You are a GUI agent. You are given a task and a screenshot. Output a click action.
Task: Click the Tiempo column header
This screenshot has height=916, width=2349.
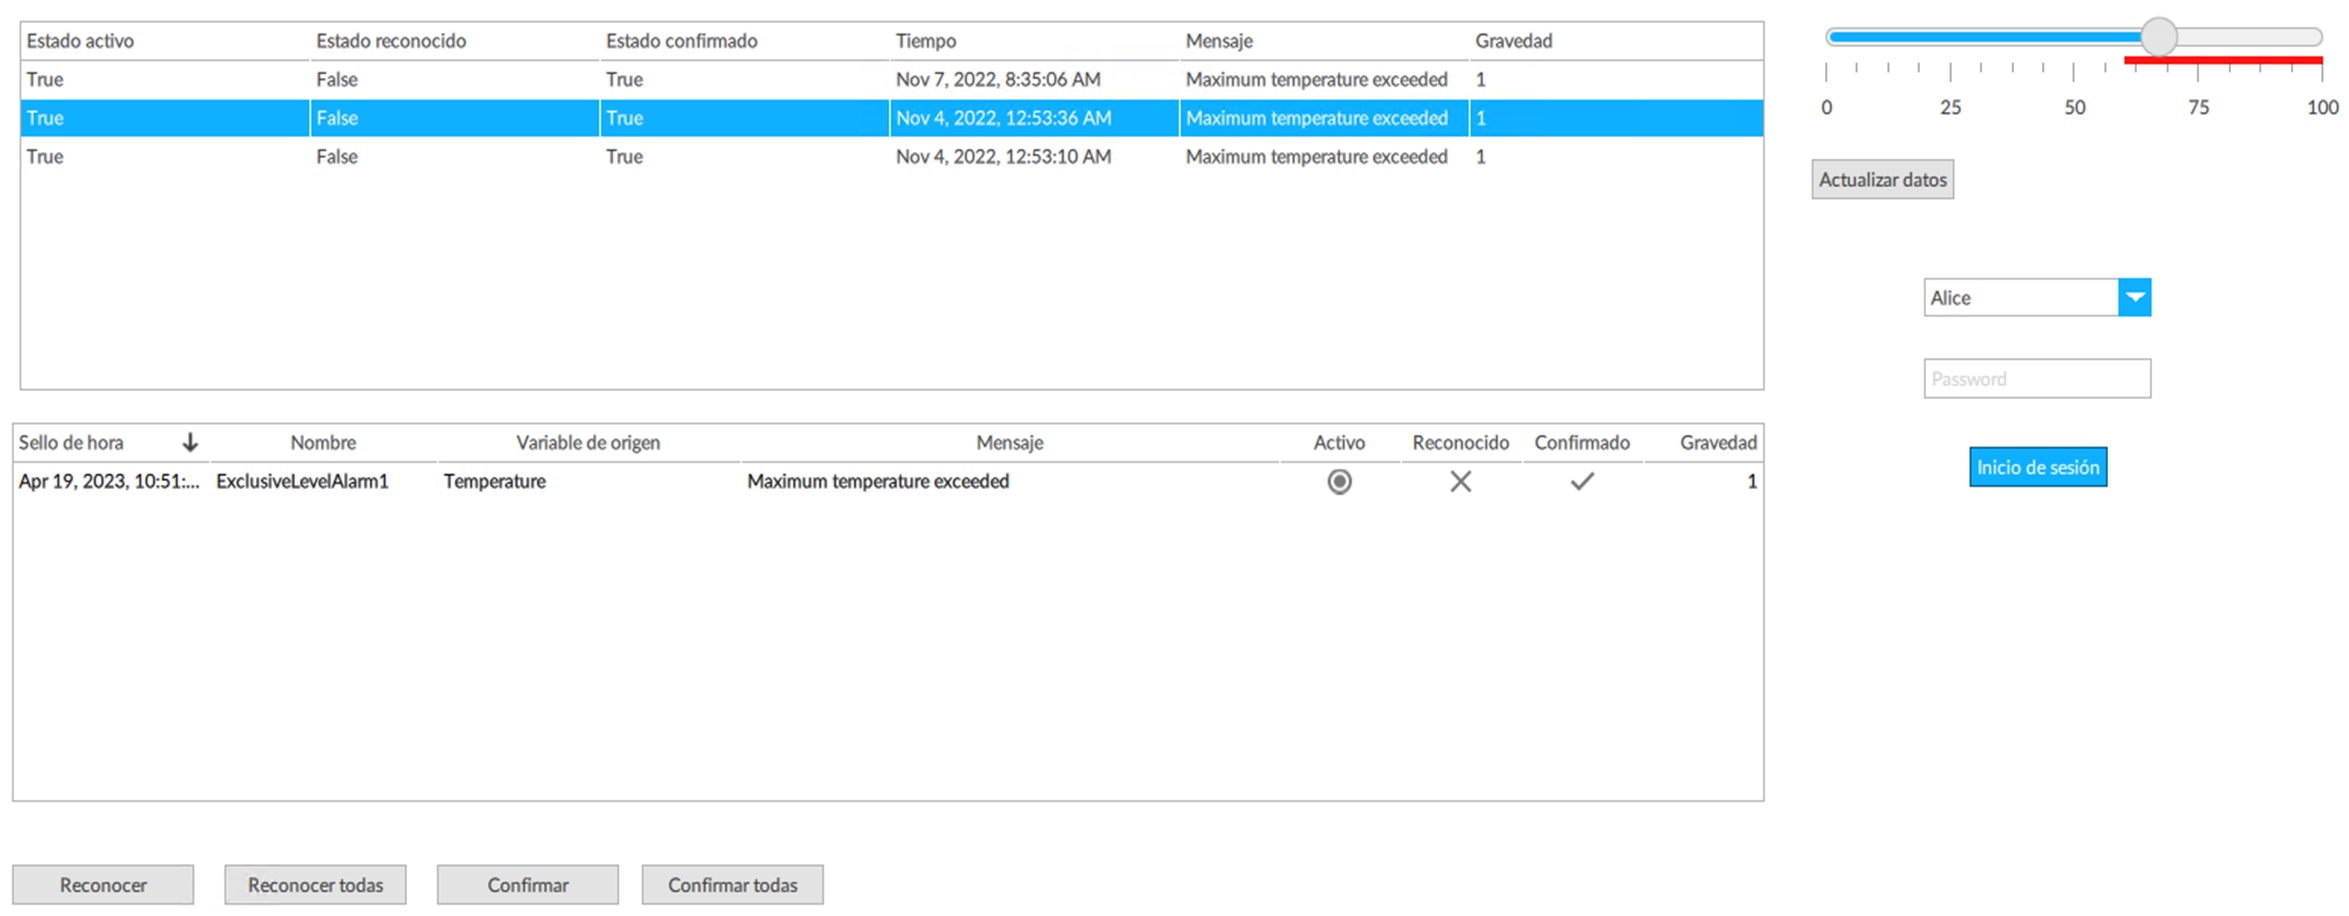point(1034,41)
